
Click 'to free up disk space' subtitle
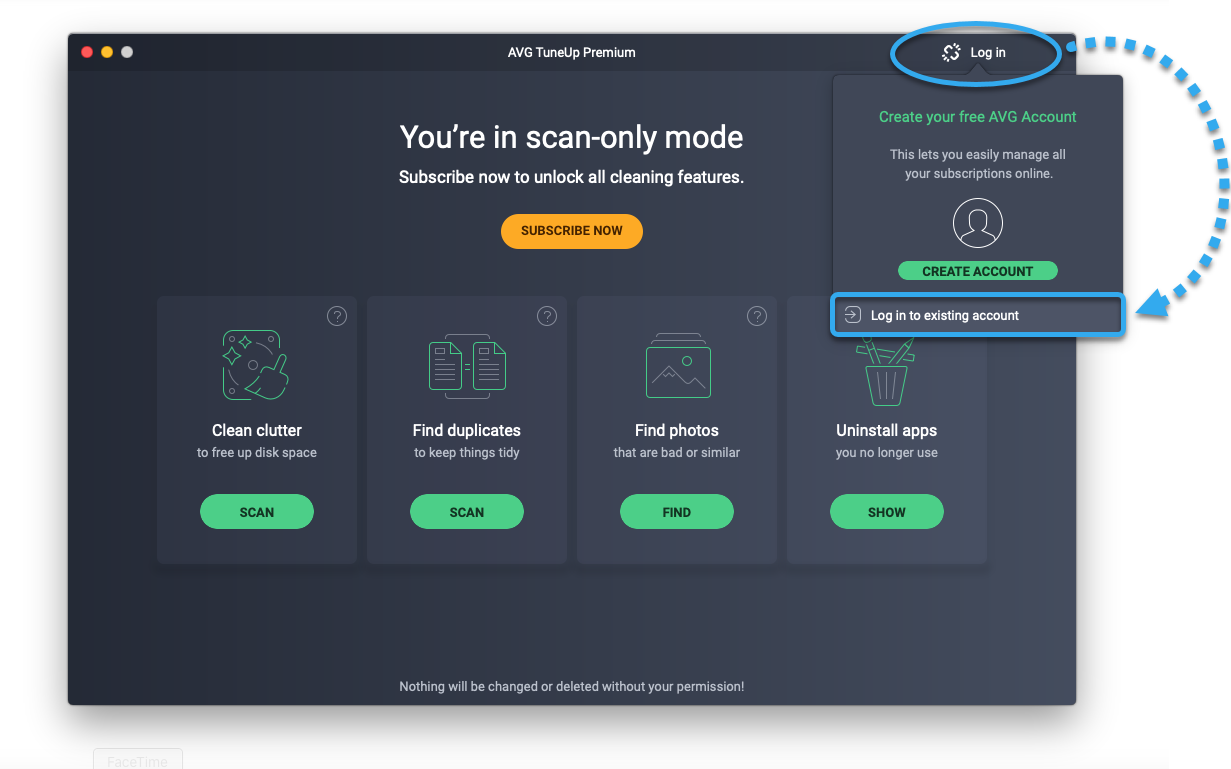tap(257, 453)
